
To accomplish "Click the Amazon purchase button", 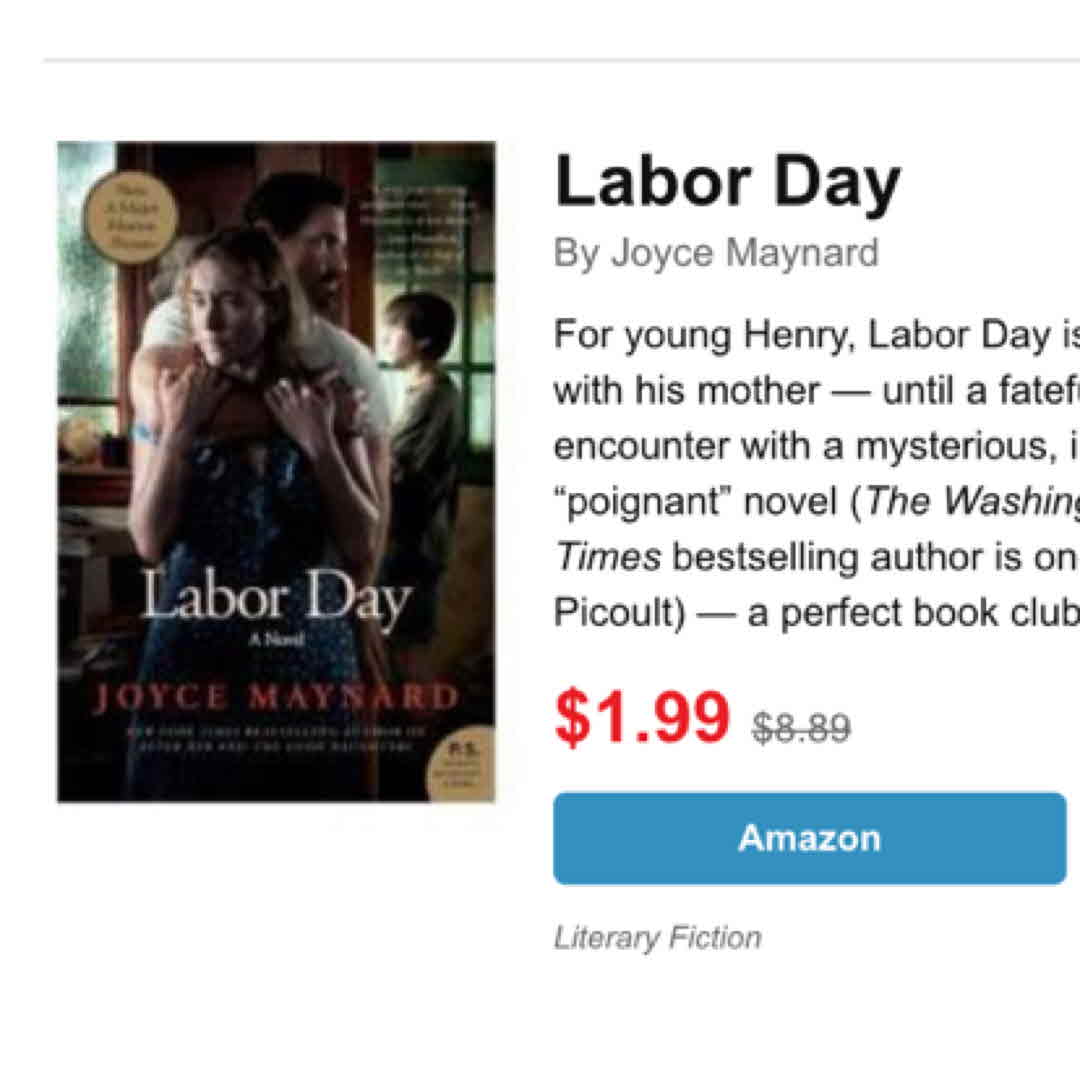I will point(809,838).
